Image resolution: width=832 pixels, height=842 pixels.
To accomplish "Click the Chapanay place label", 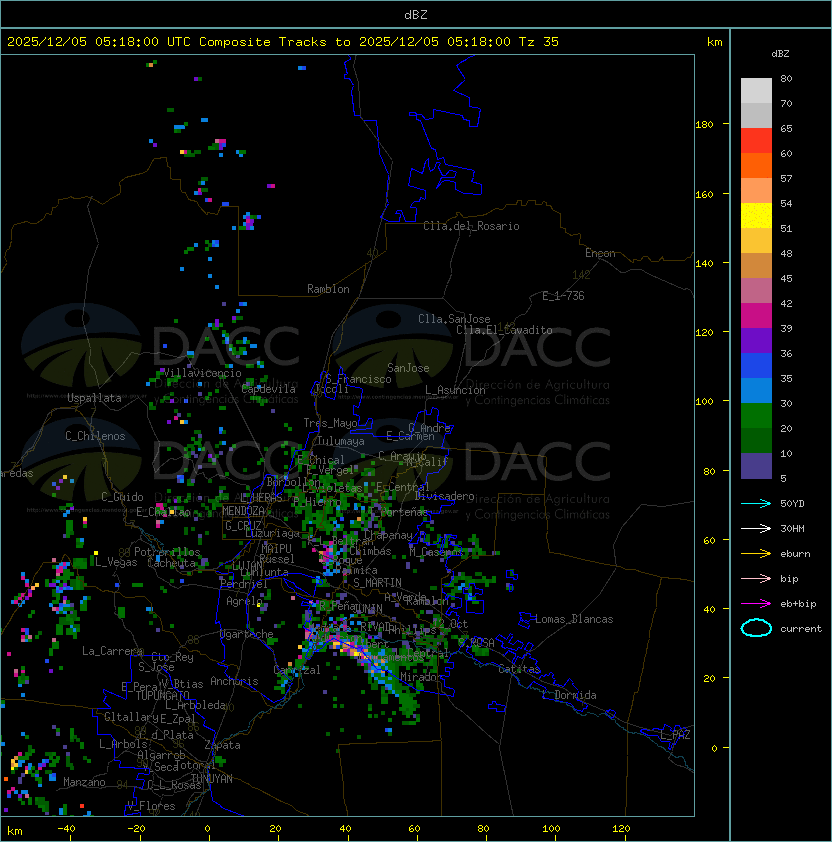I will click(x=388, y=535).
